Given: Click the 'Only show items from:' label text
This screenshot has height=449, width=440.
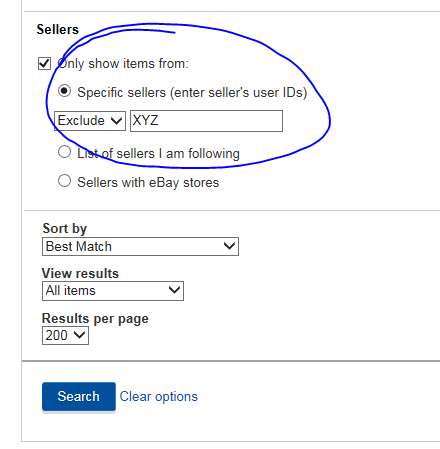Looking at the screenshot, I should (123, 63).
